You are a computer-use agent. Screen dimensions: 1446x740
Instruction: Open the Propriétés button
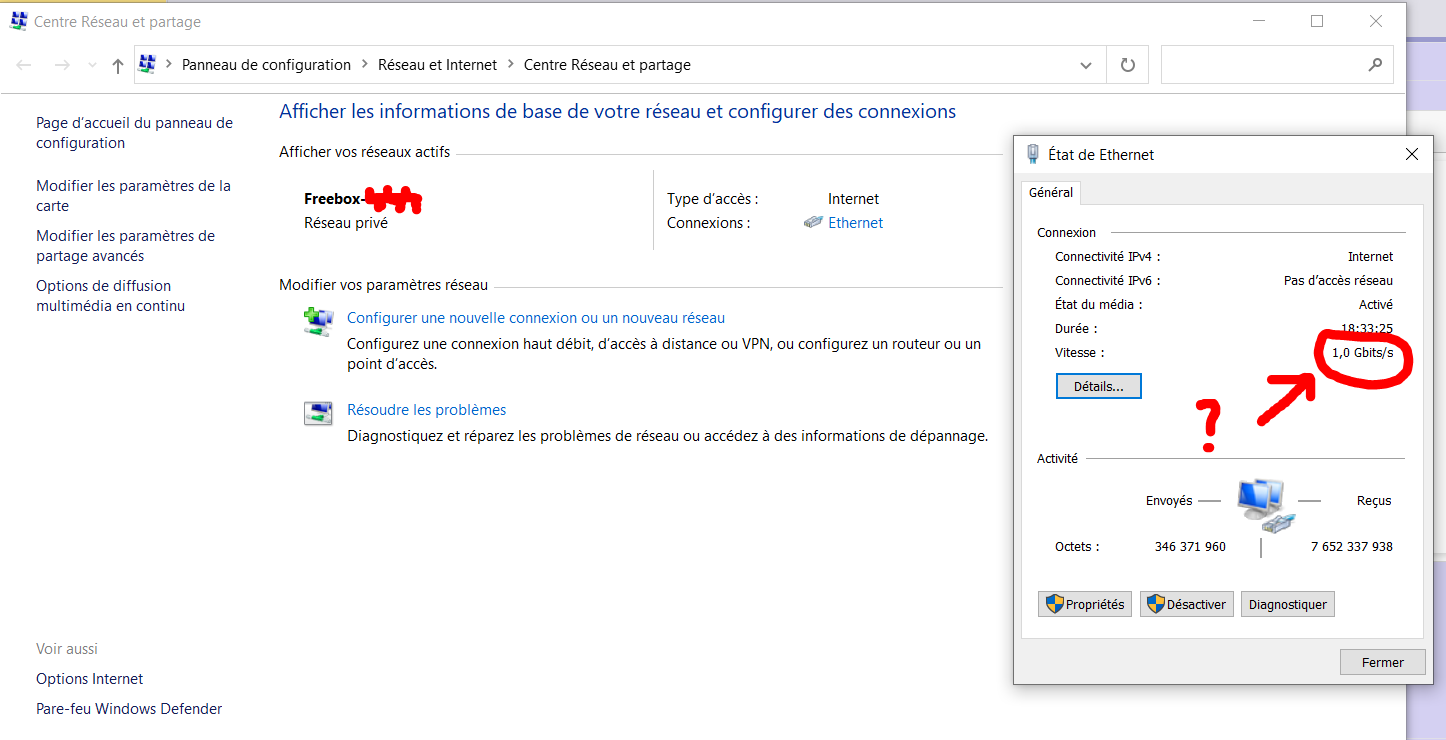pos(1085,604)
